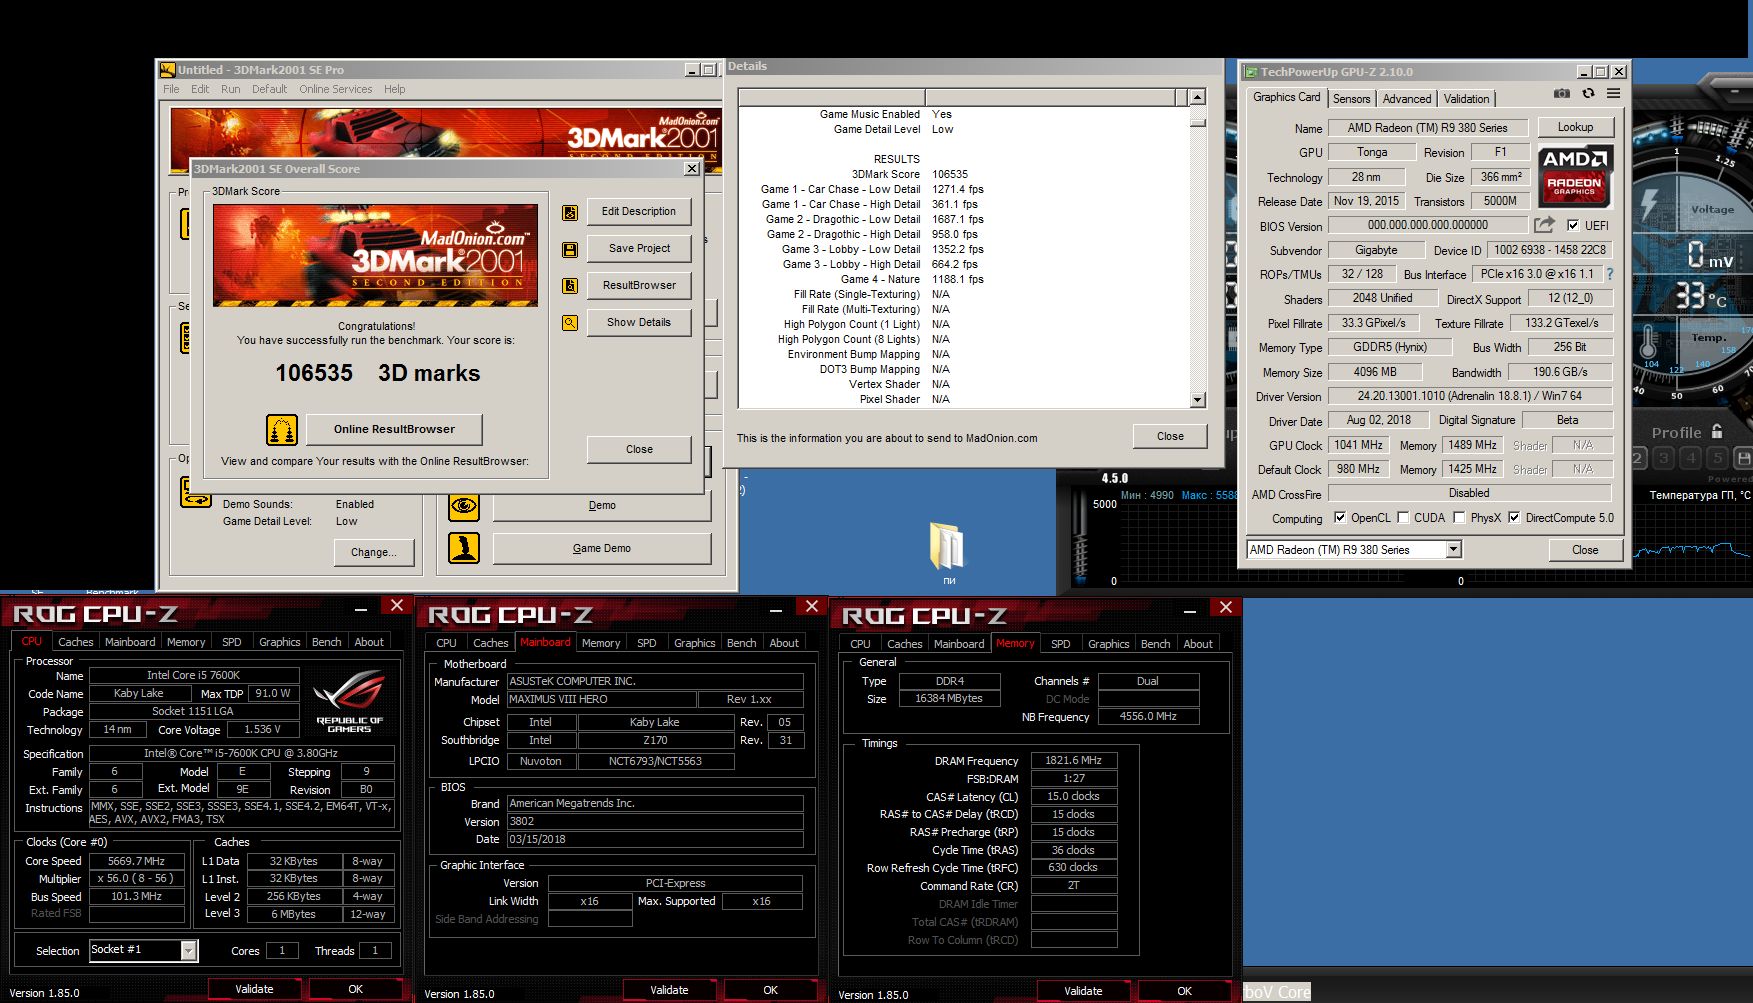The width and height of the screenshot is (1753, 1003).
Task: Click the floppy icon beside Save Project
Action: [x=570, y=249]
